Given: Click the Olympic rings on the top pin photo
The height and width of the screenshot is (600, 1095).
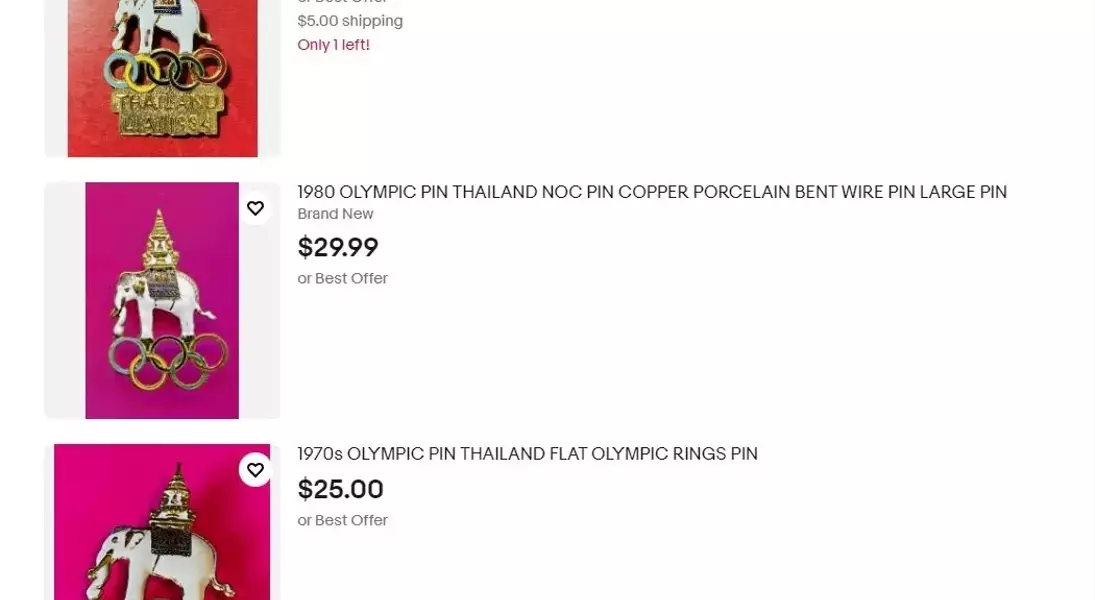Looking at the screenshot, I should pyautogui.click(x=165, y=70).
